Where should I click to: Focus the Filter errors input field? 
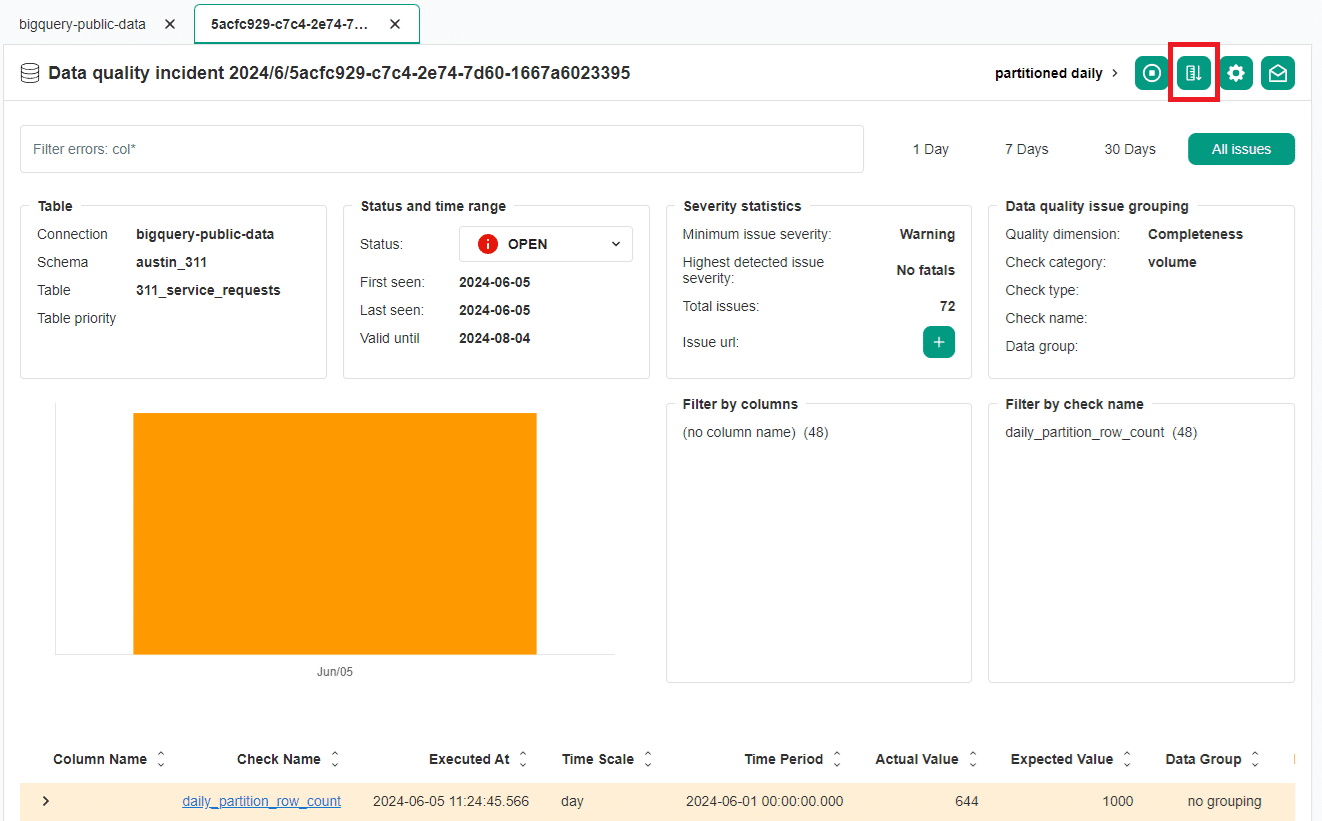tap(442, 149)
